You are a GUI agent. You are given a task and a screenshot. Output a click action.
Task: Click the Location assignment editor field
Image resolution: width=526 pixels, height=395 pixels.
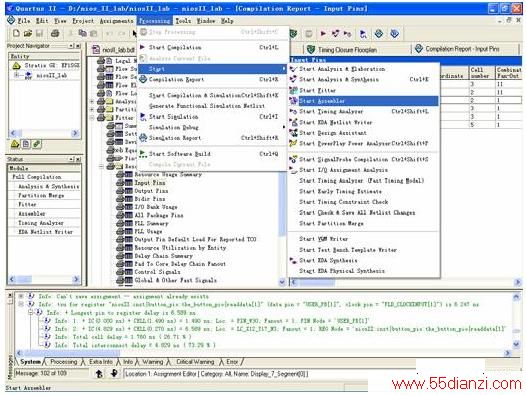269,374
